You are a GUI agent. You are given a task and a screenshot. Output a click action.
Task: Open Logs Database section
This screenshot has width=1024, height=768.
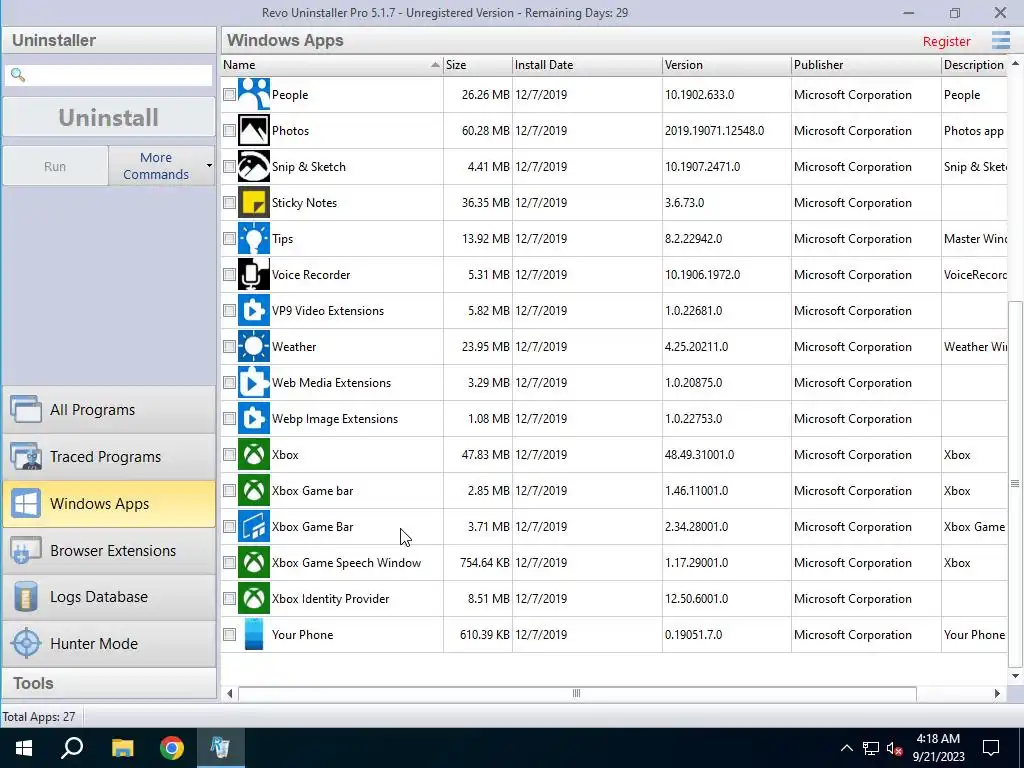tap(109, 597)
